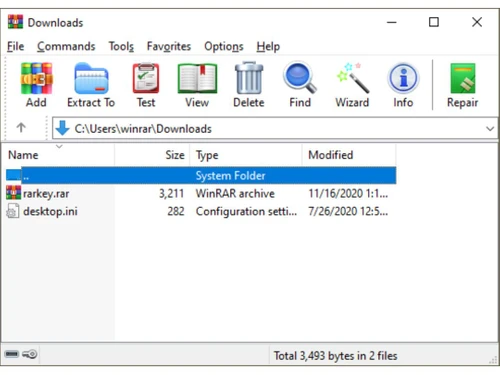Click the parent folder icon in ".." row
Image resolution: width=500 pixels, height=375 pixels.
14,175
